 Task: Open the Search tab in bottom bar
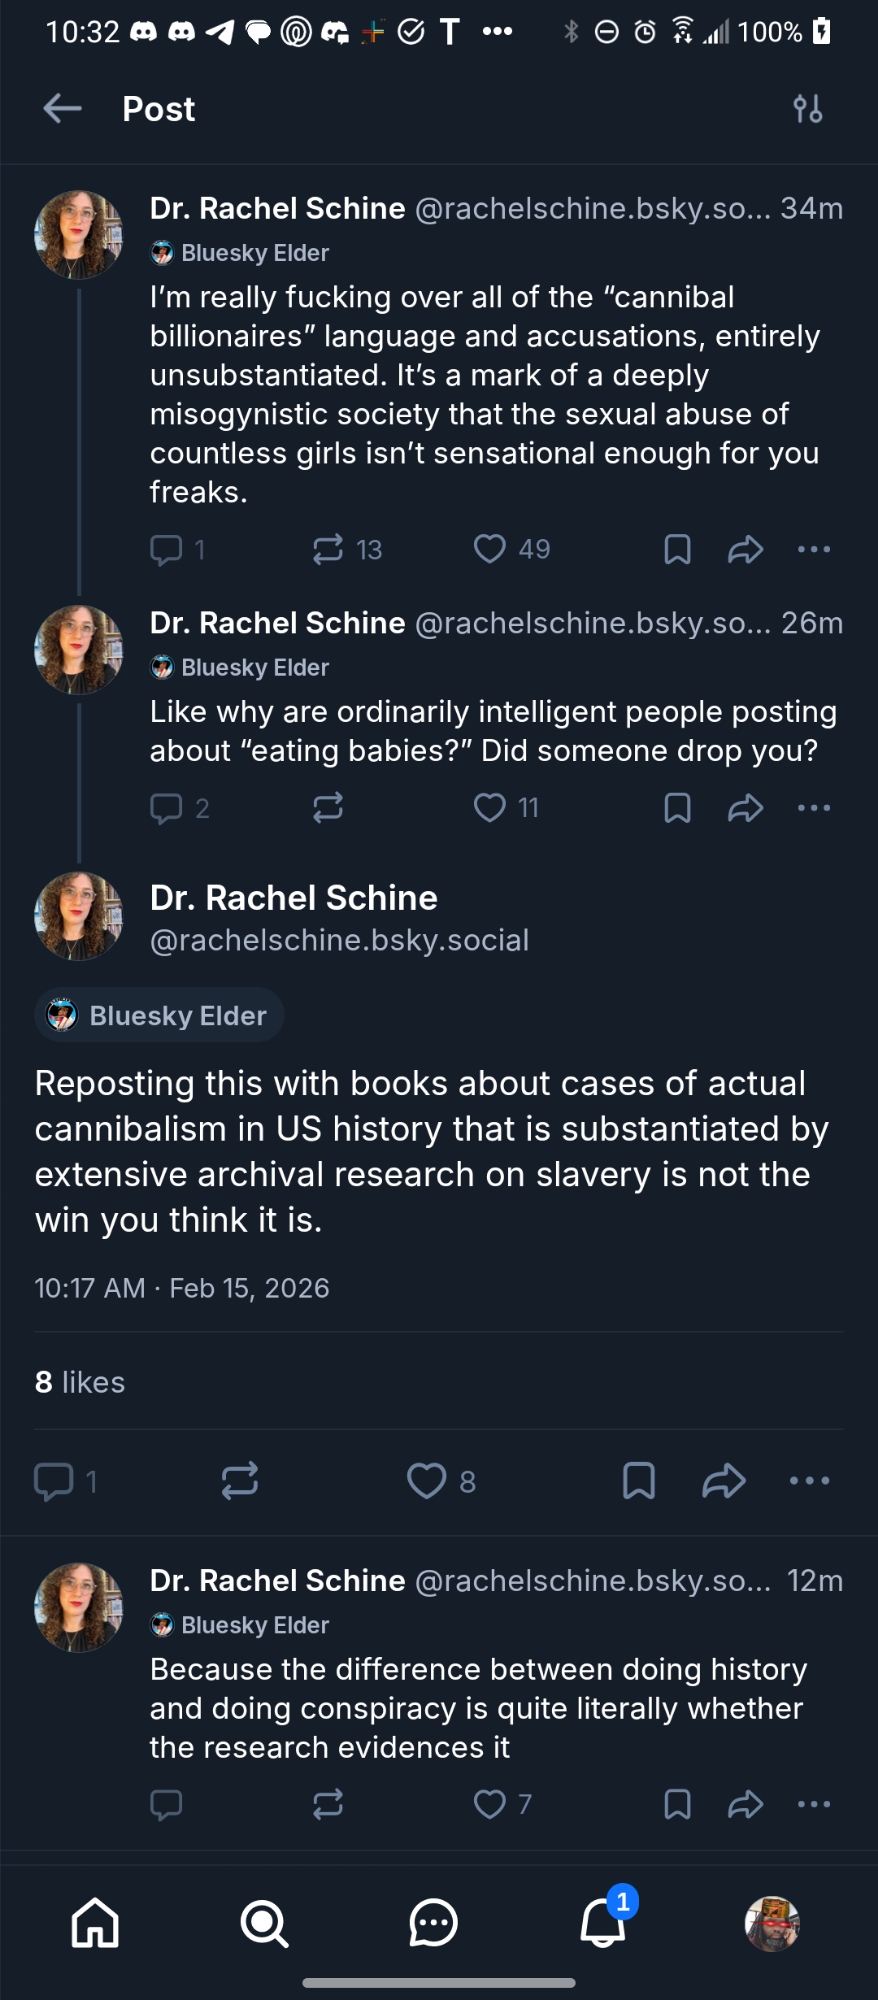264,1923
